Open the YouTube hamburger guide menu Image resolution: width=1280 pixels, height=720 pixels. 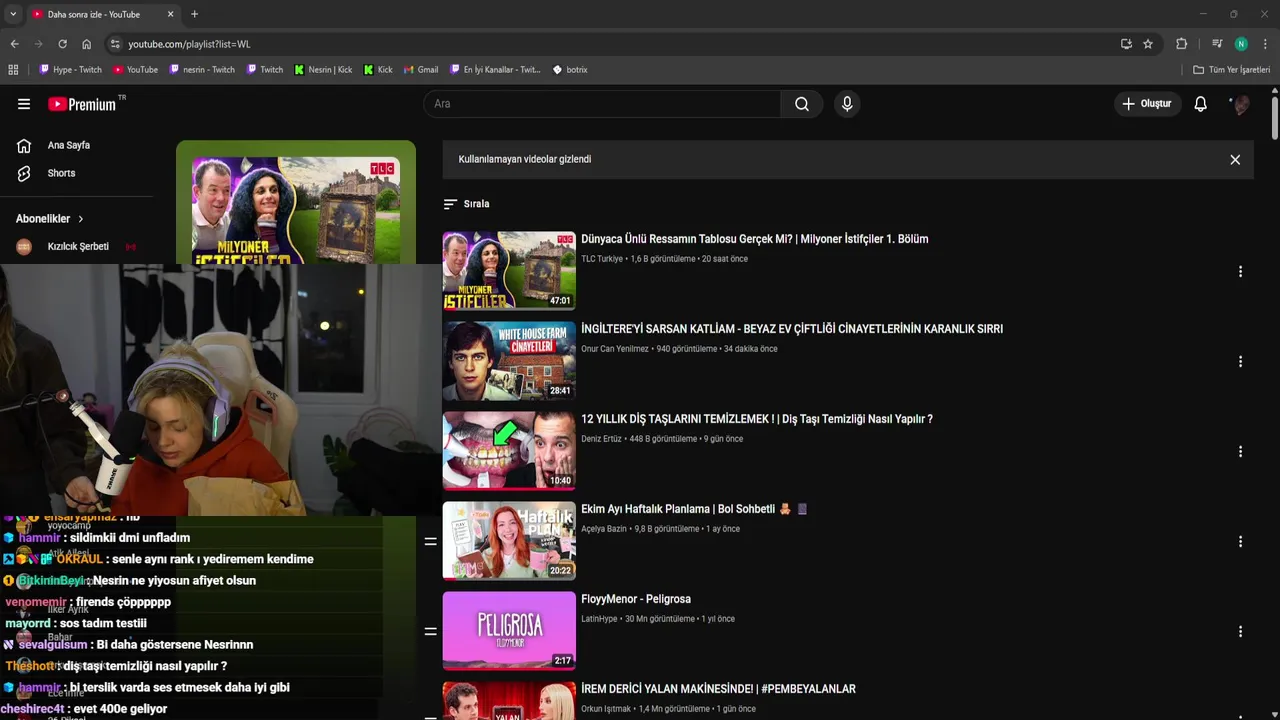24,104
